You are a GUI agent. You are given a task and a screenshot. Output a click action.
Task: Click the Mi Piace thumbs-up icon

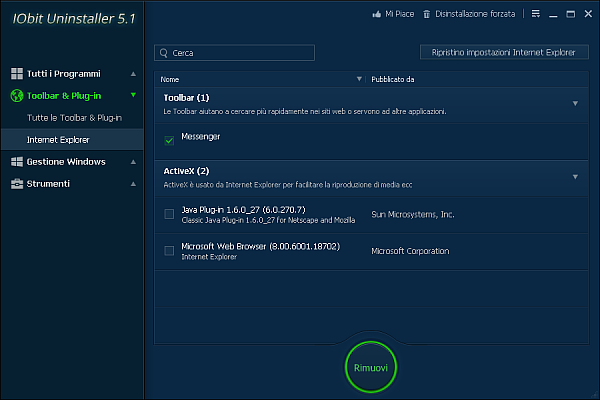pos(377,14)
